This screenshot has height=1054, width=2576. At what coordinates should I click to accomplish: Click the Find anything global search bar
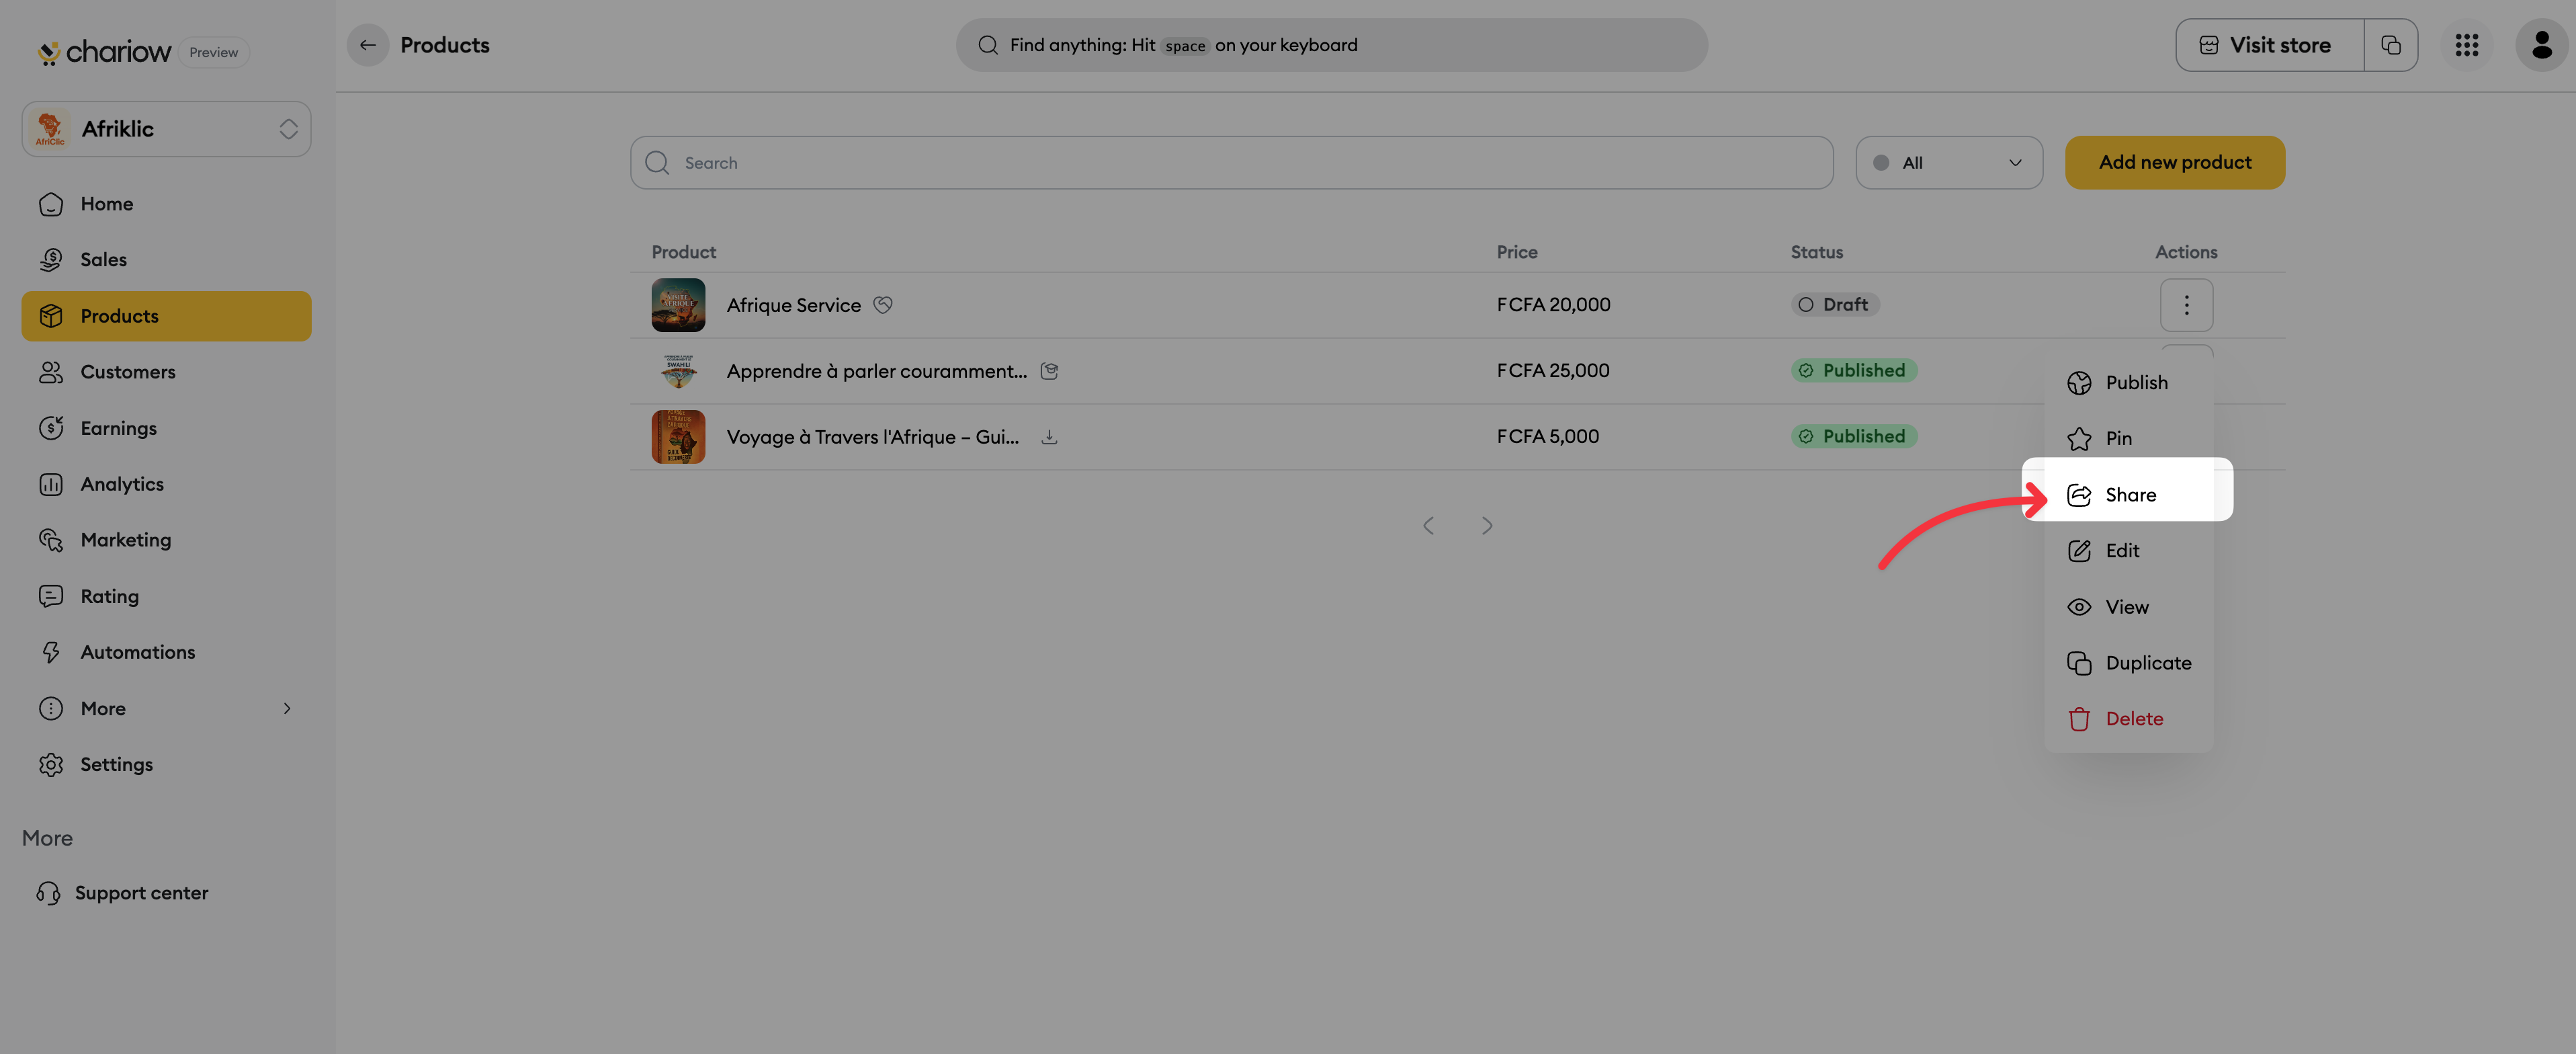(x=1331, y=45)
